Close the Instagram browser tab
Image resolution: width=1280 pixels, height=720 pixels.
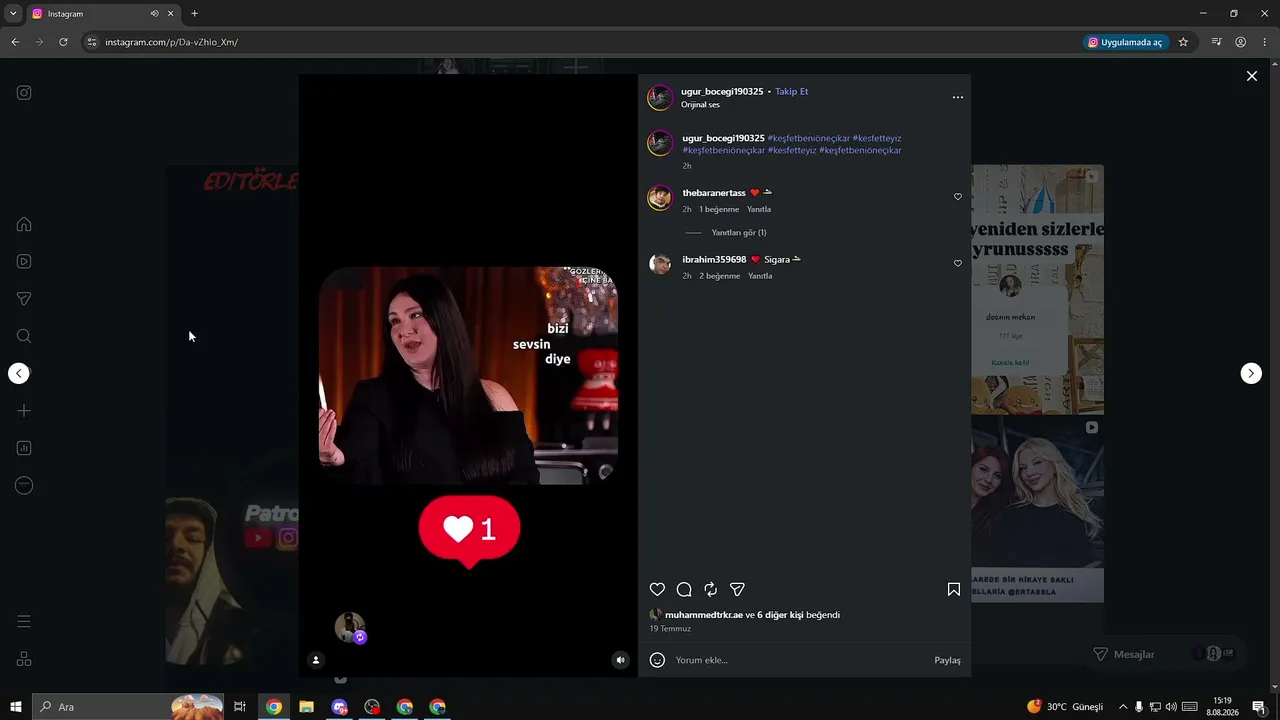(x=171, y=14)
